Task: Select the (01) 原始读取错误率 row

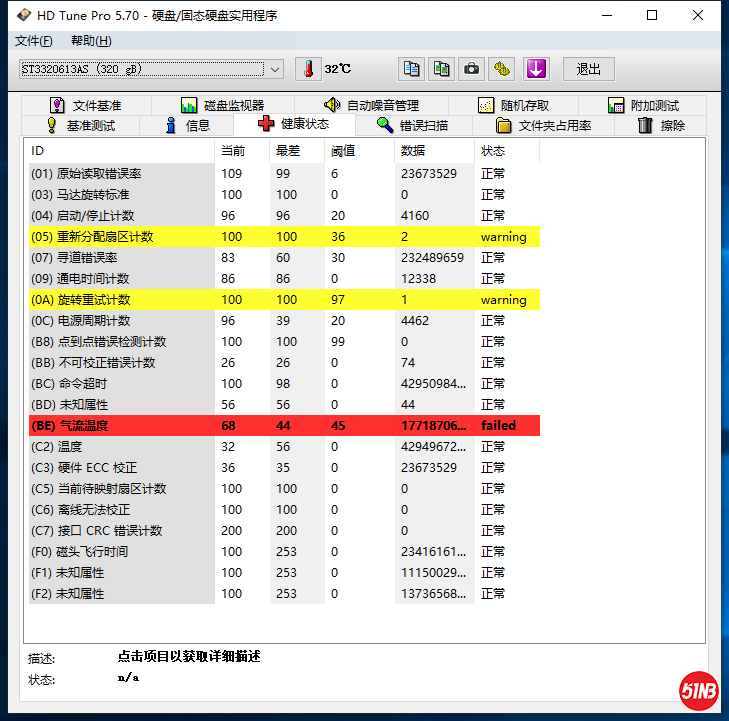Action: 284,174
